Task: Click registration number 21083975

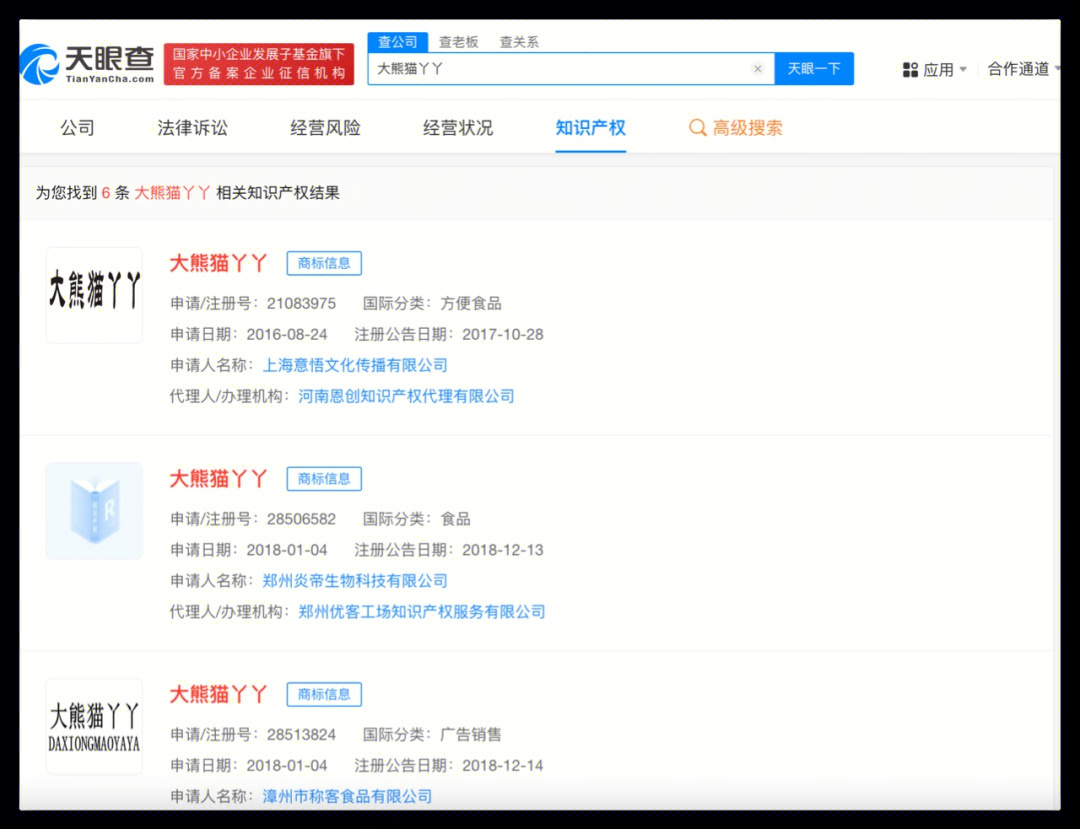Action: [x=302, y=304]
